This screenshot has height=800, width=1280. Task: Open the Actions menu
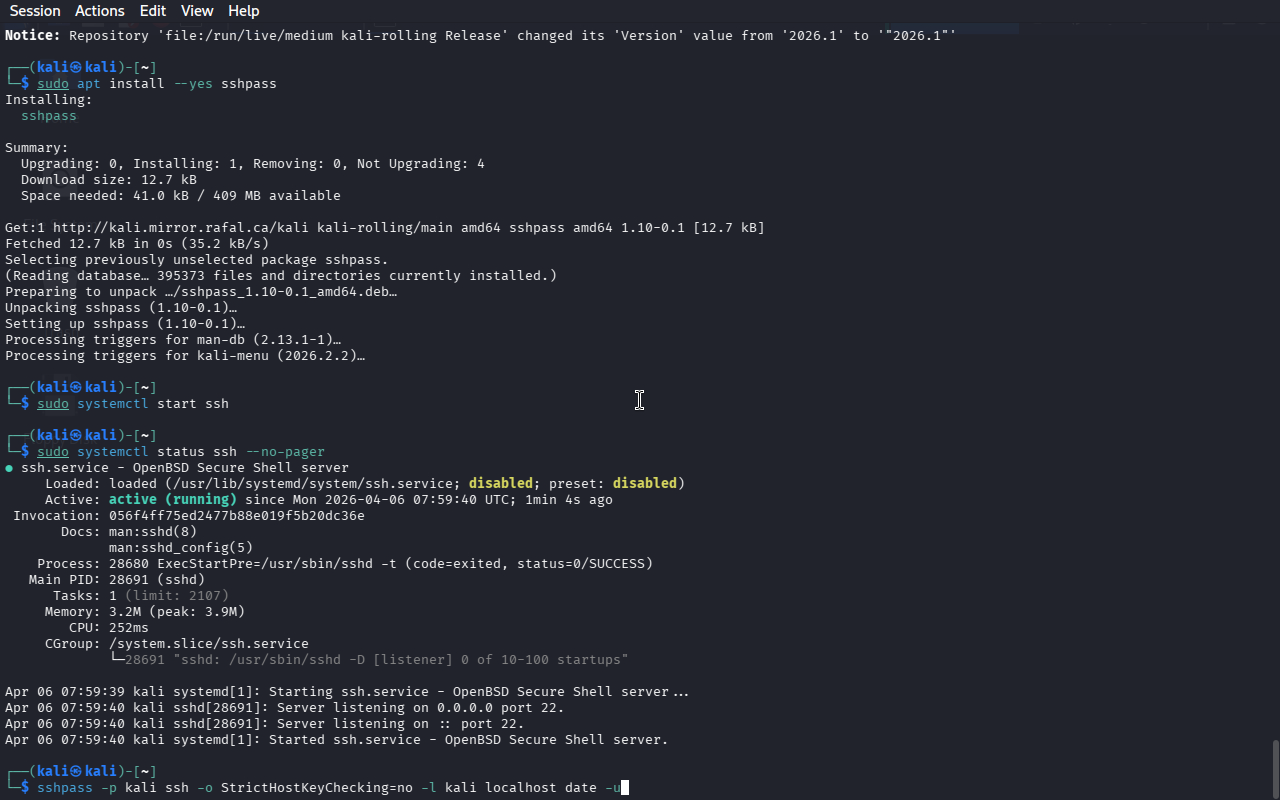point(100,11)
